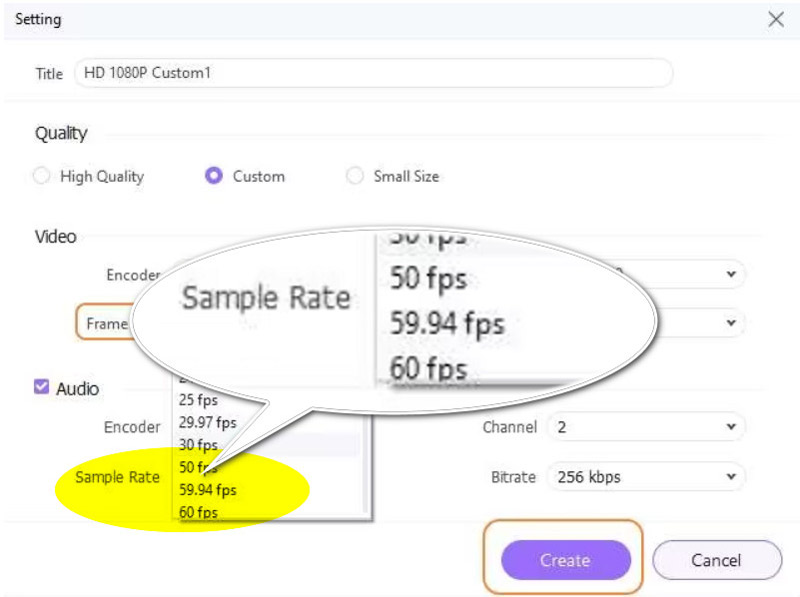Screen dimensions: 800x597
Task: Click the Create button
Action: [x=566, y=560]
